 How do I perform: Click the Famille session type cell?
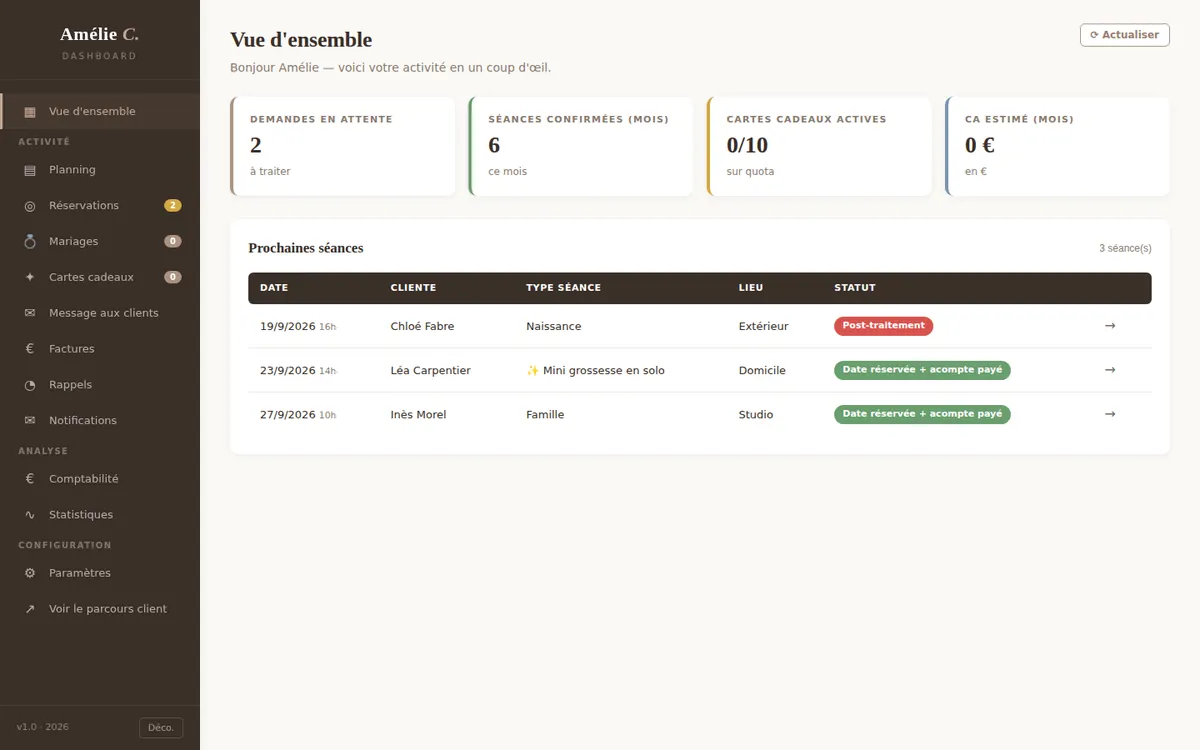545,415
